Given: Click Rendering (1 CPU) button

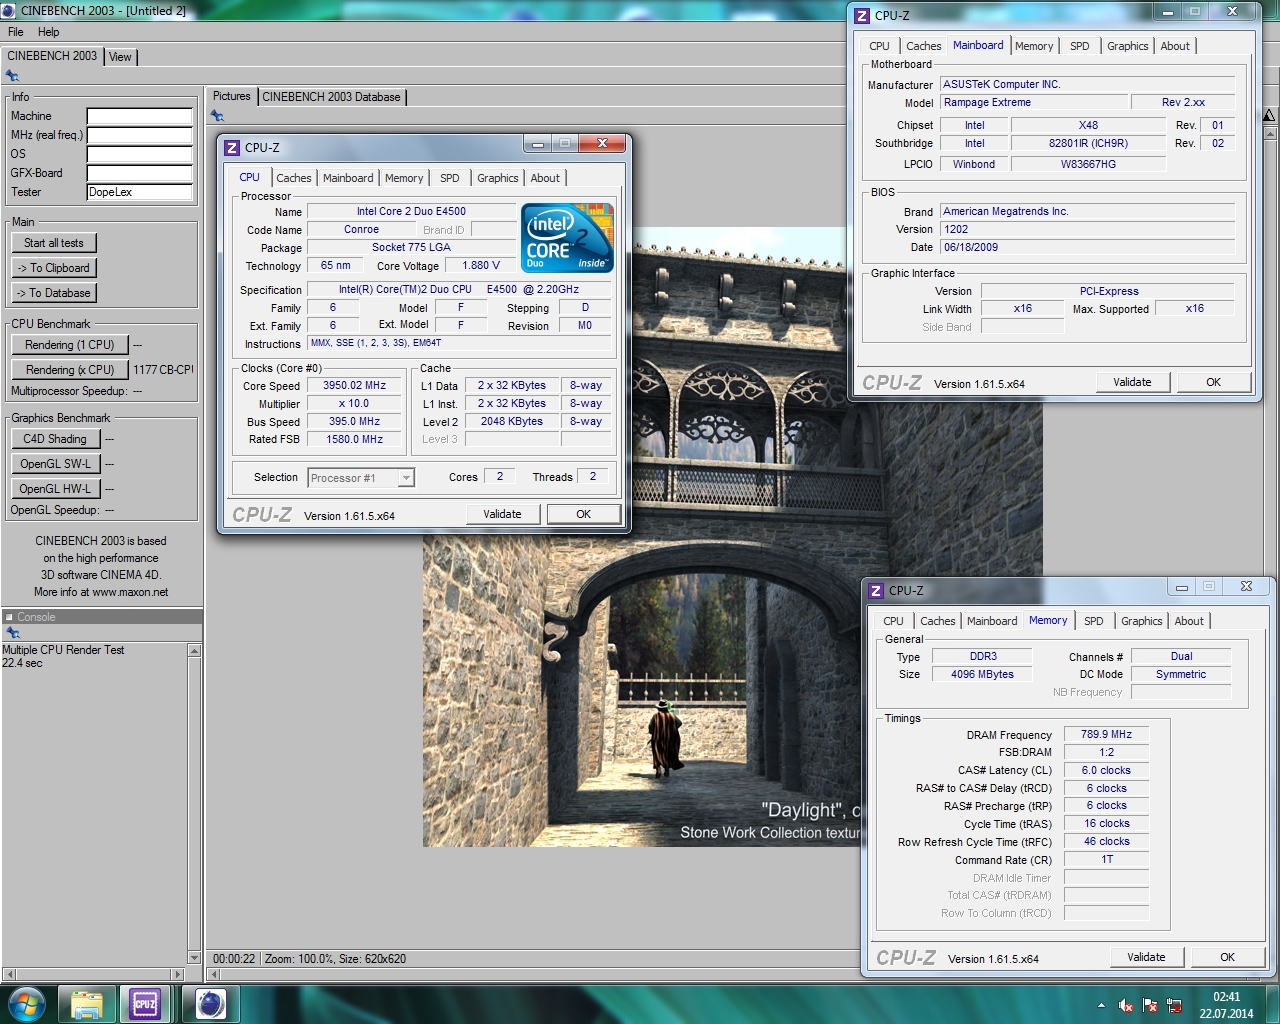Looking at the screenshot, I should 70,345.
